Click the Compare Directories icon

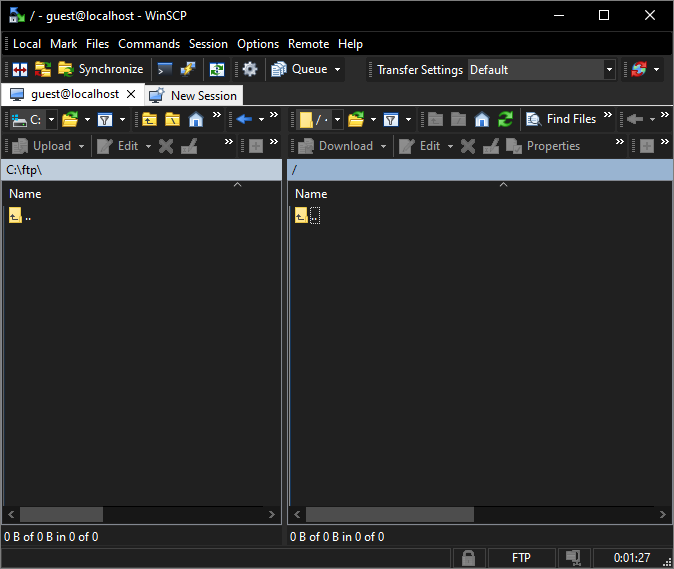pyautogui.click(x=19, y=69)
